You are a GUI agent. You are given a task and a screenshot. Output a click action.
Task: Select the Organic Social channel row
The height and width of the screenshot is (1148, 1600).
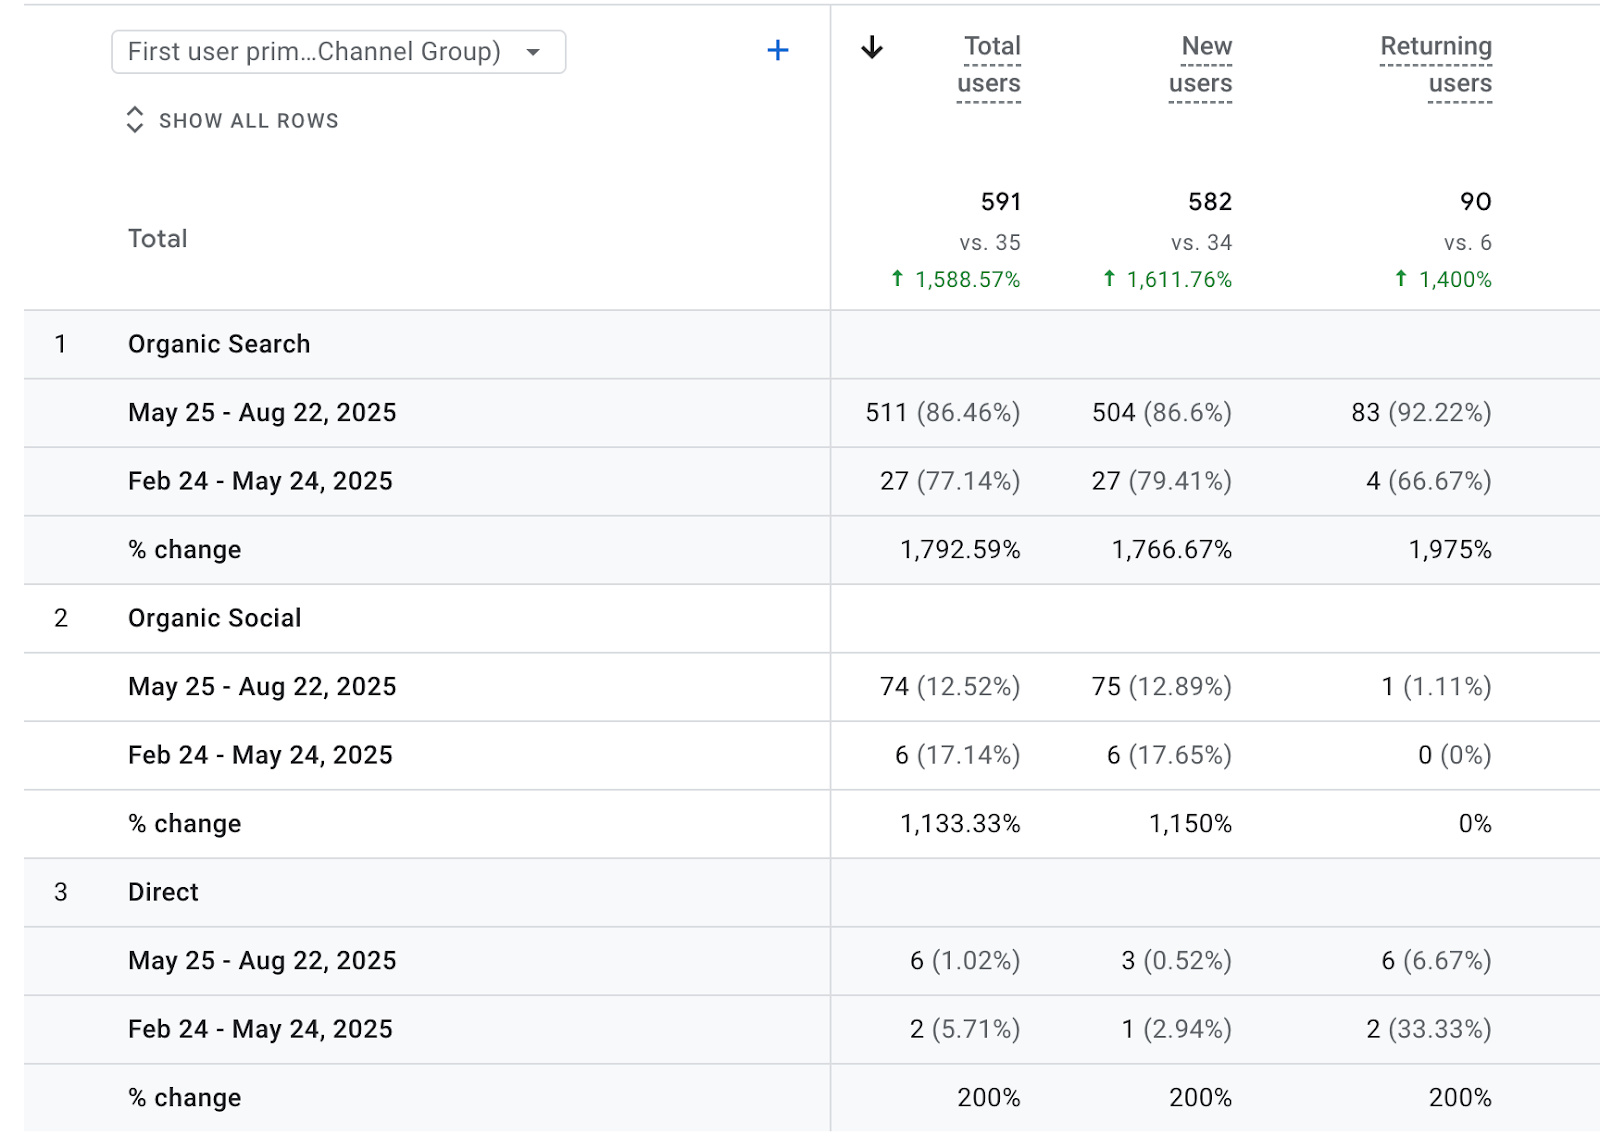tap(214, 618)
